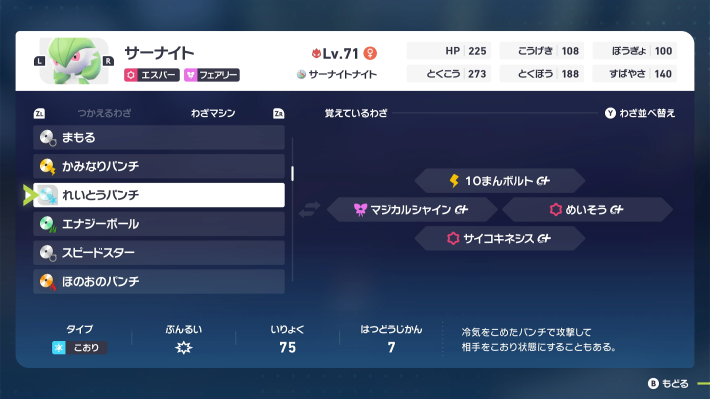Switch to the わざマシン tab

(x=213, y=113)
